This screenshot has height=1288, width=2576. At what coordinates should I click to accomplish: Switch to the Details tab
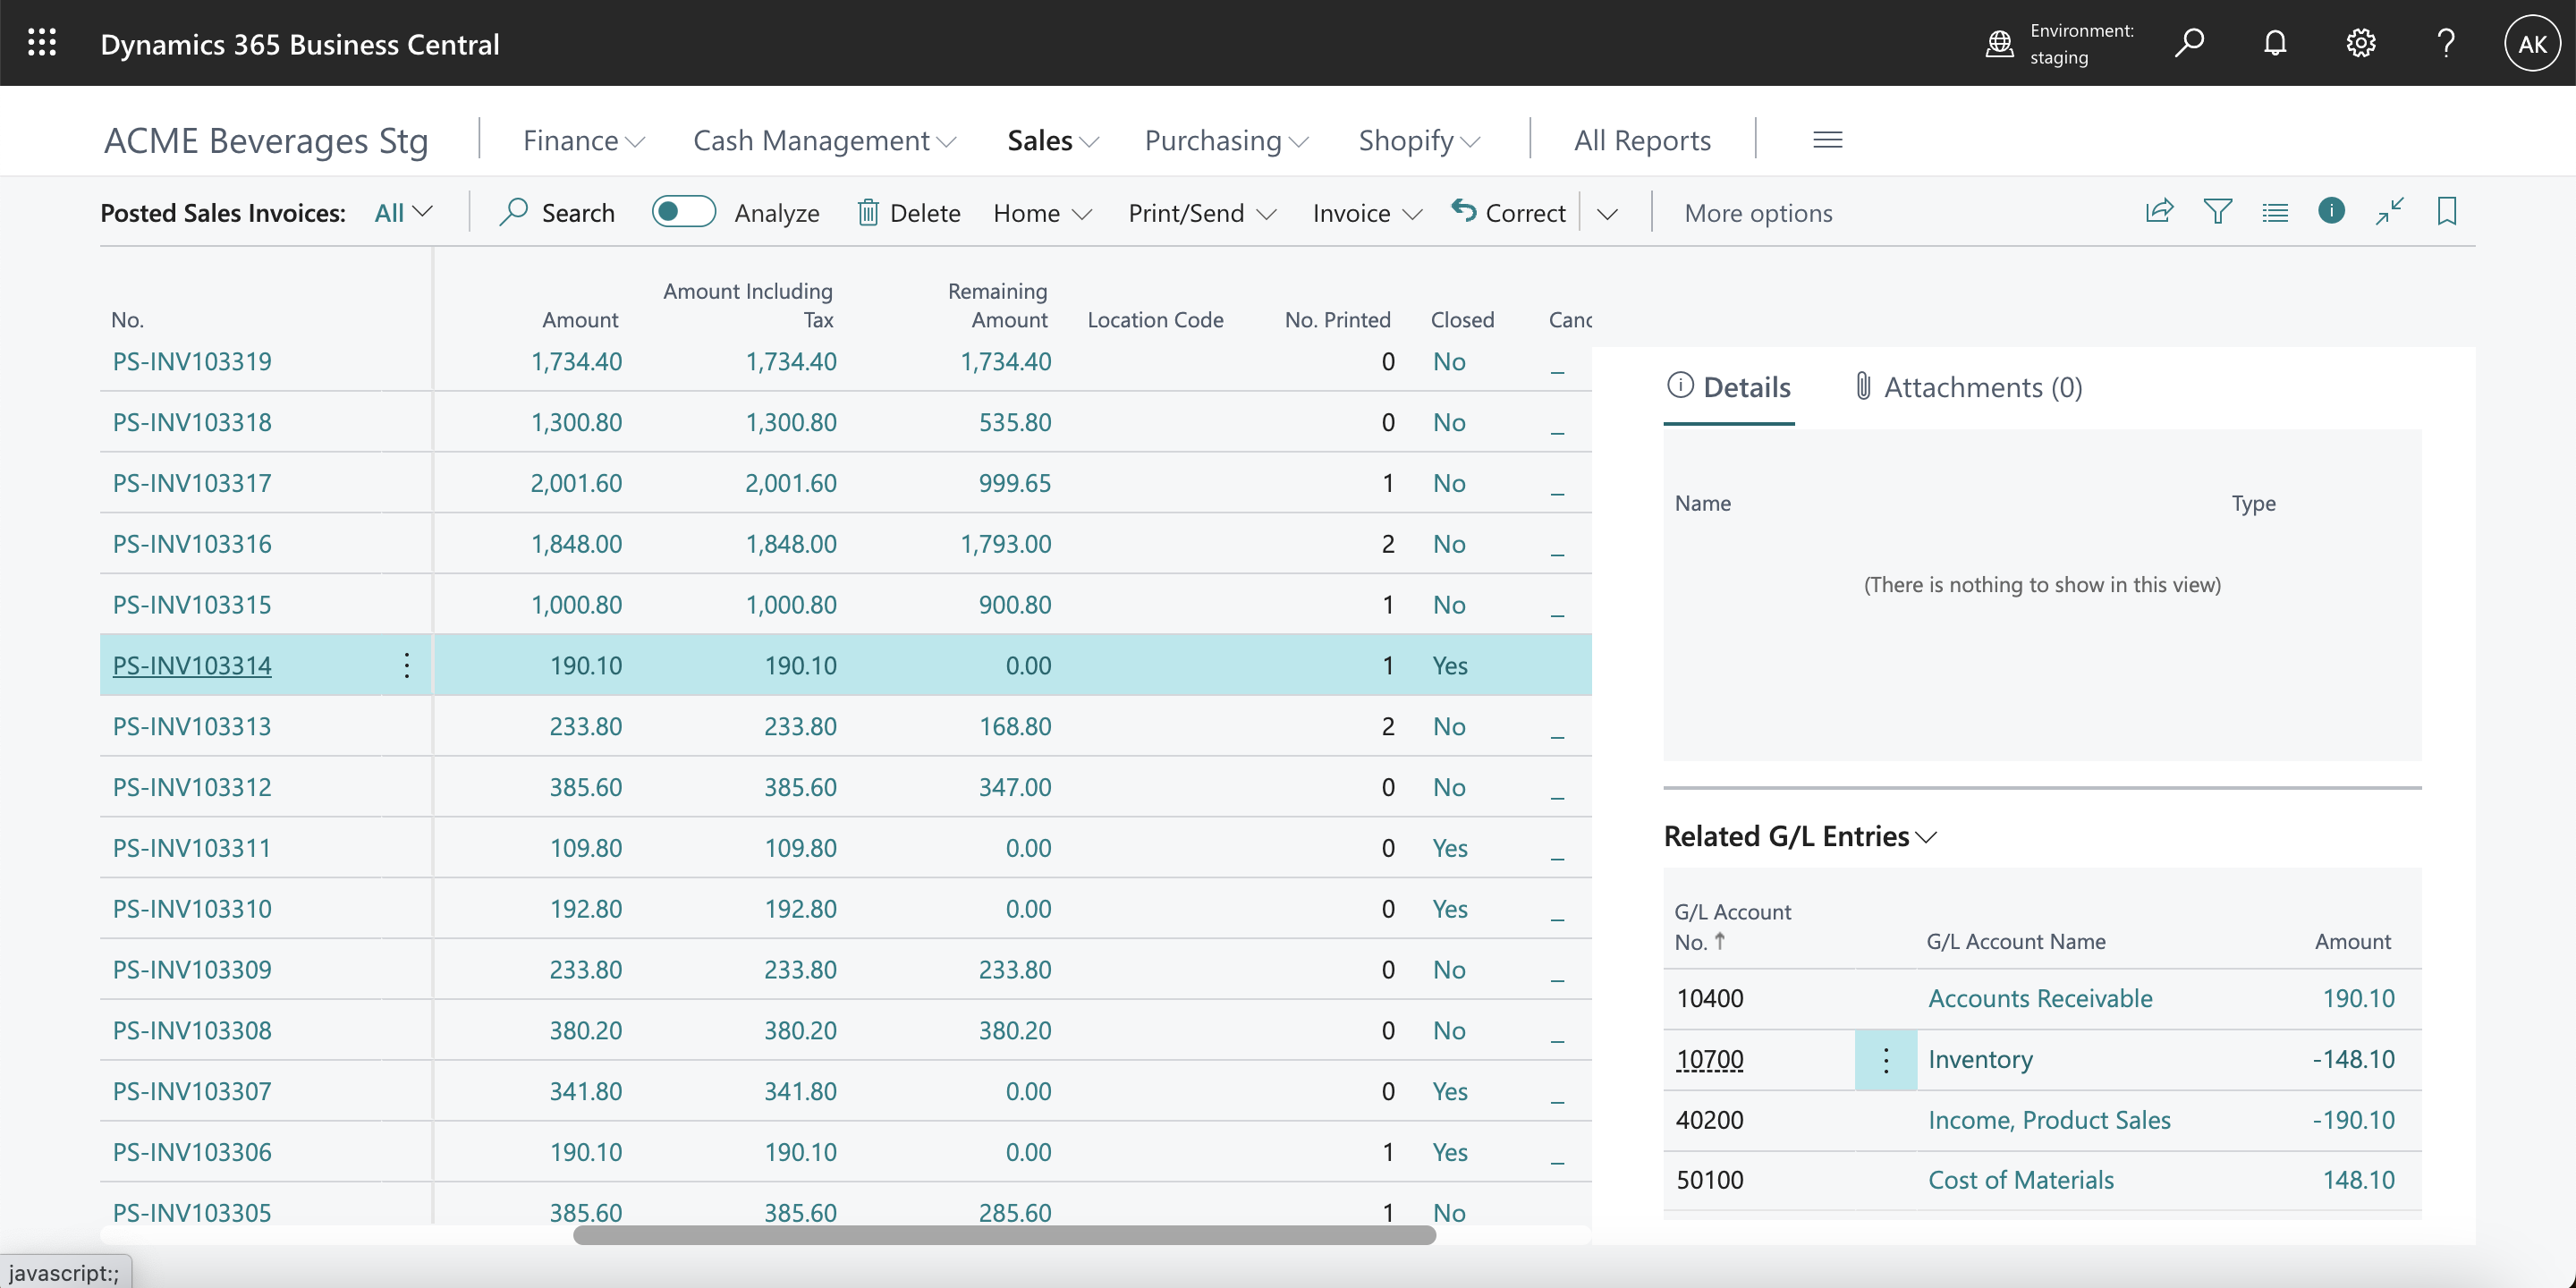(x=1729, y=387)
